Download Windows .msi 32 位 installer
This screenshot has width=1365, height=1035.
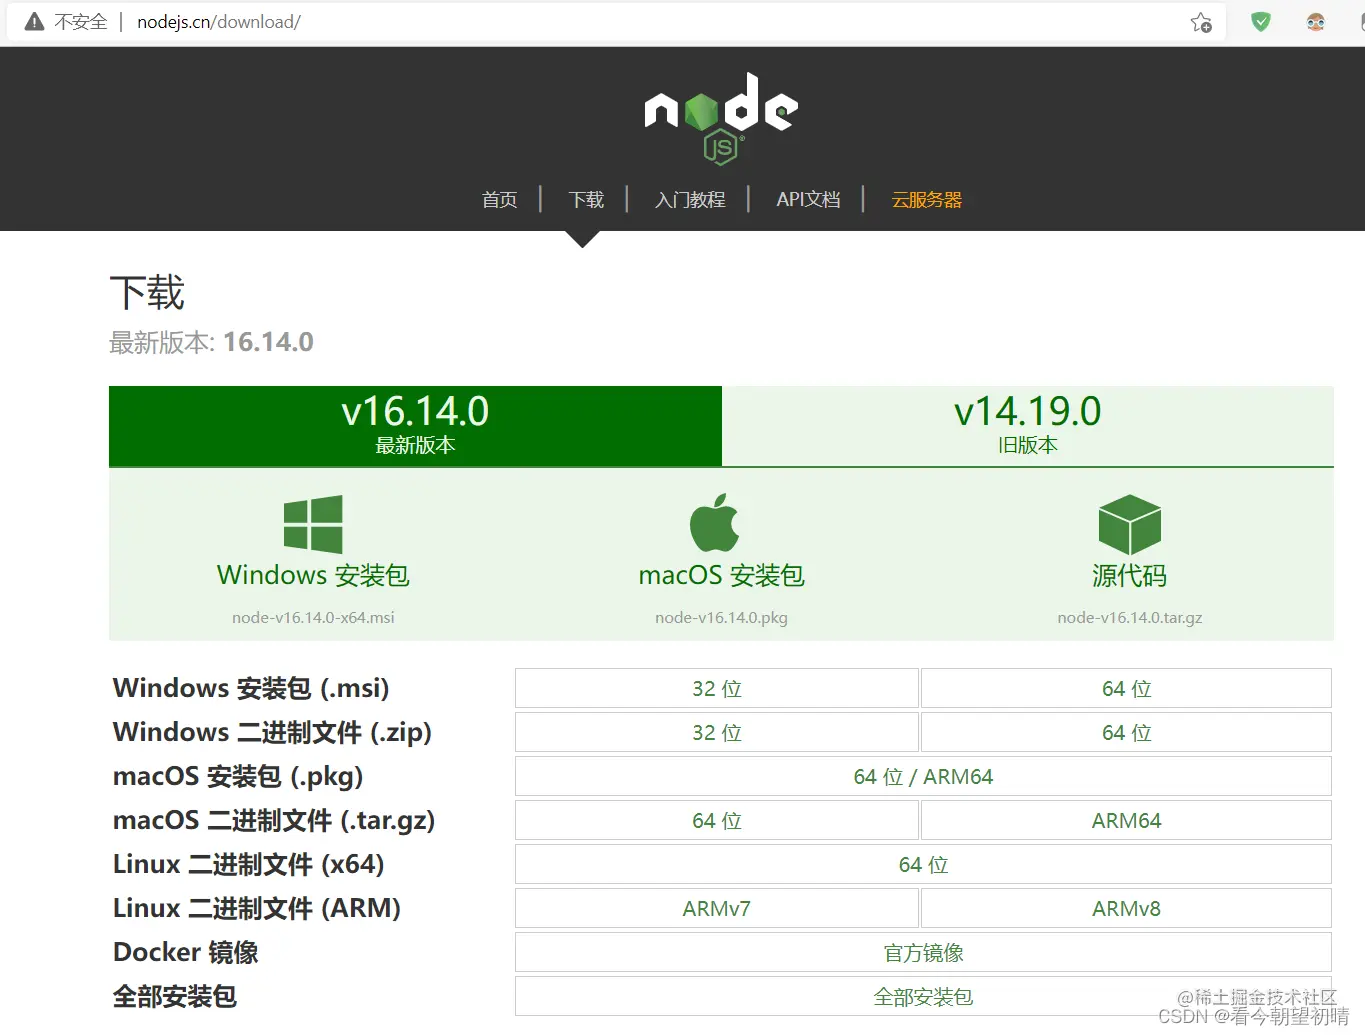717,688
